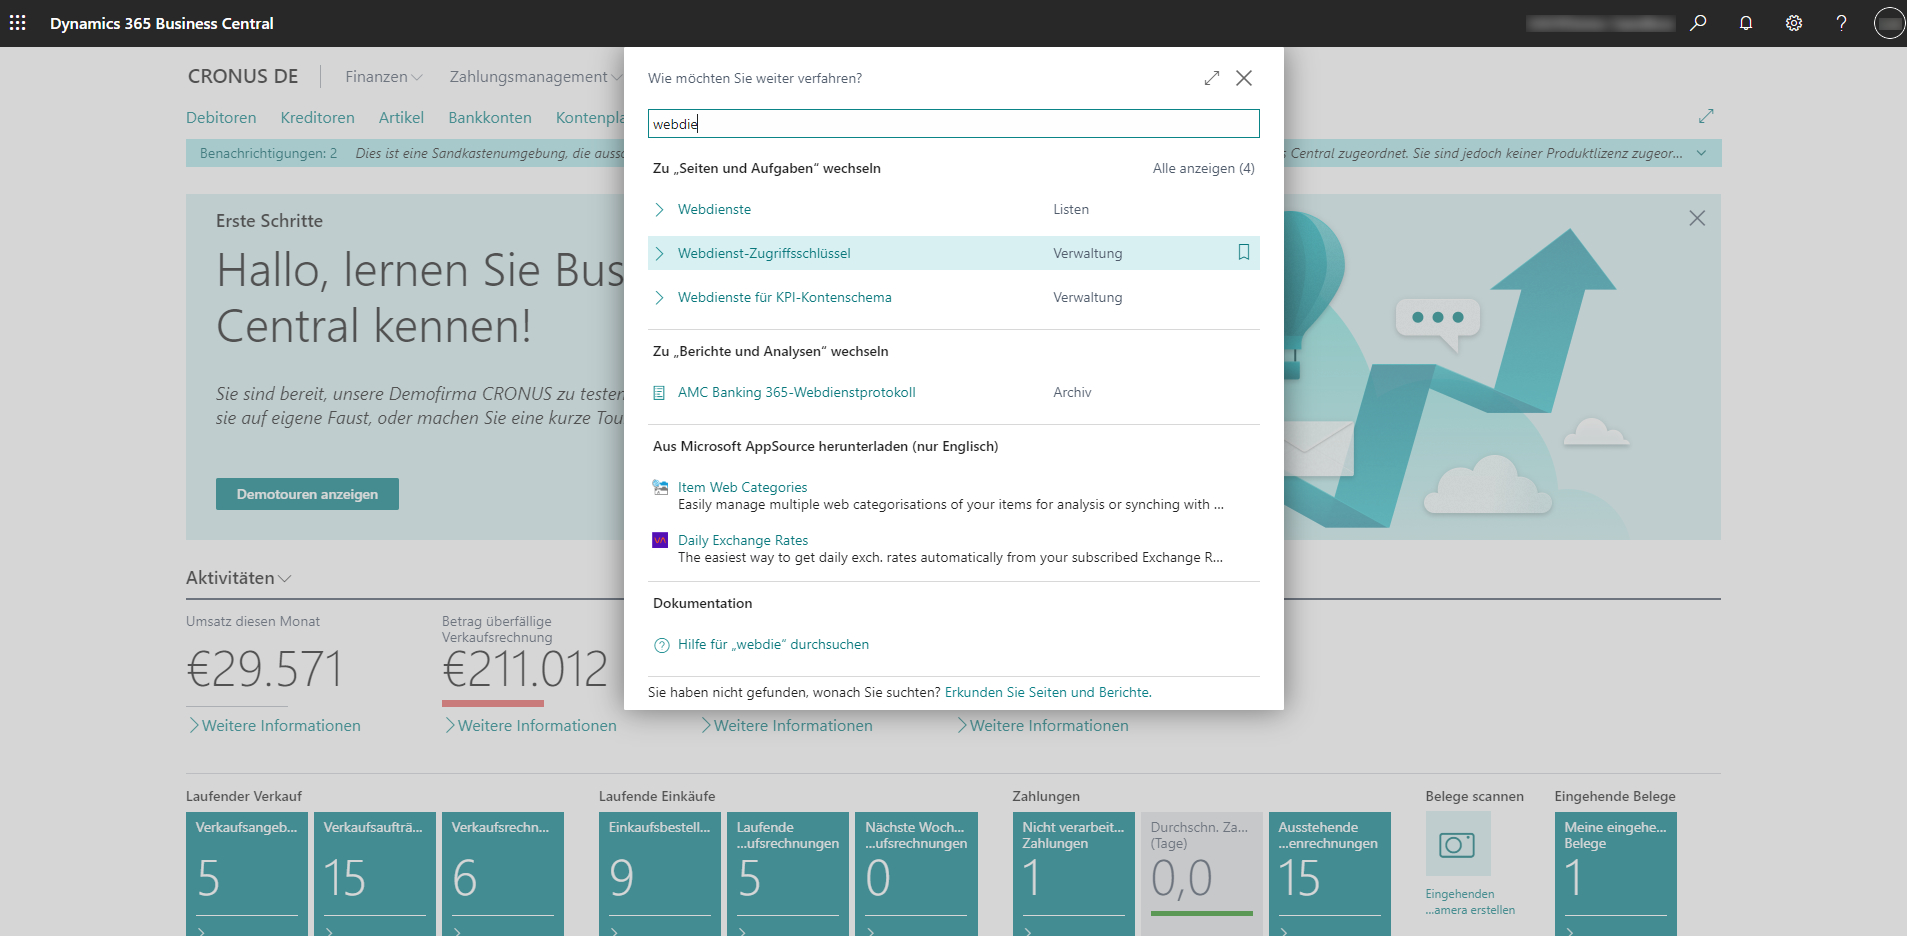Open Nächste Woche fällige Einkaufsrechnungen tile

click(x=916, y=873)
